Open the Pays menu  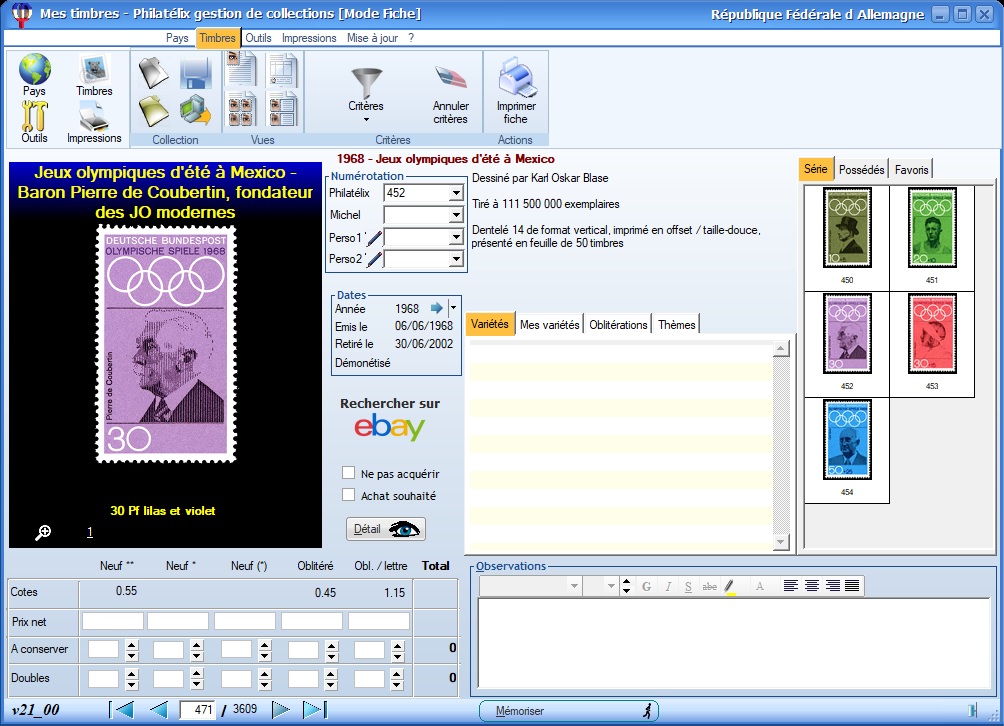pos(177,38)
